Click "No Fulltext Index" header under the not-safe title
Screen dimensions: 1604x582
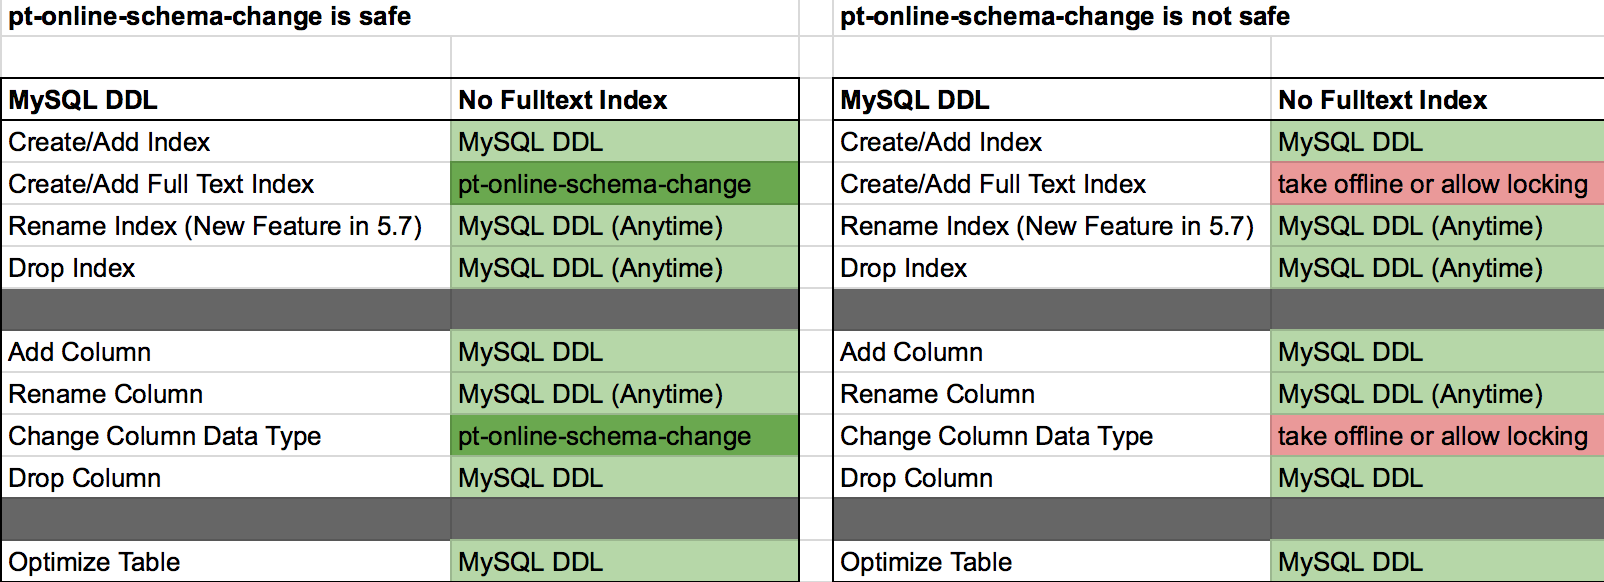(x=1382, y=100)
